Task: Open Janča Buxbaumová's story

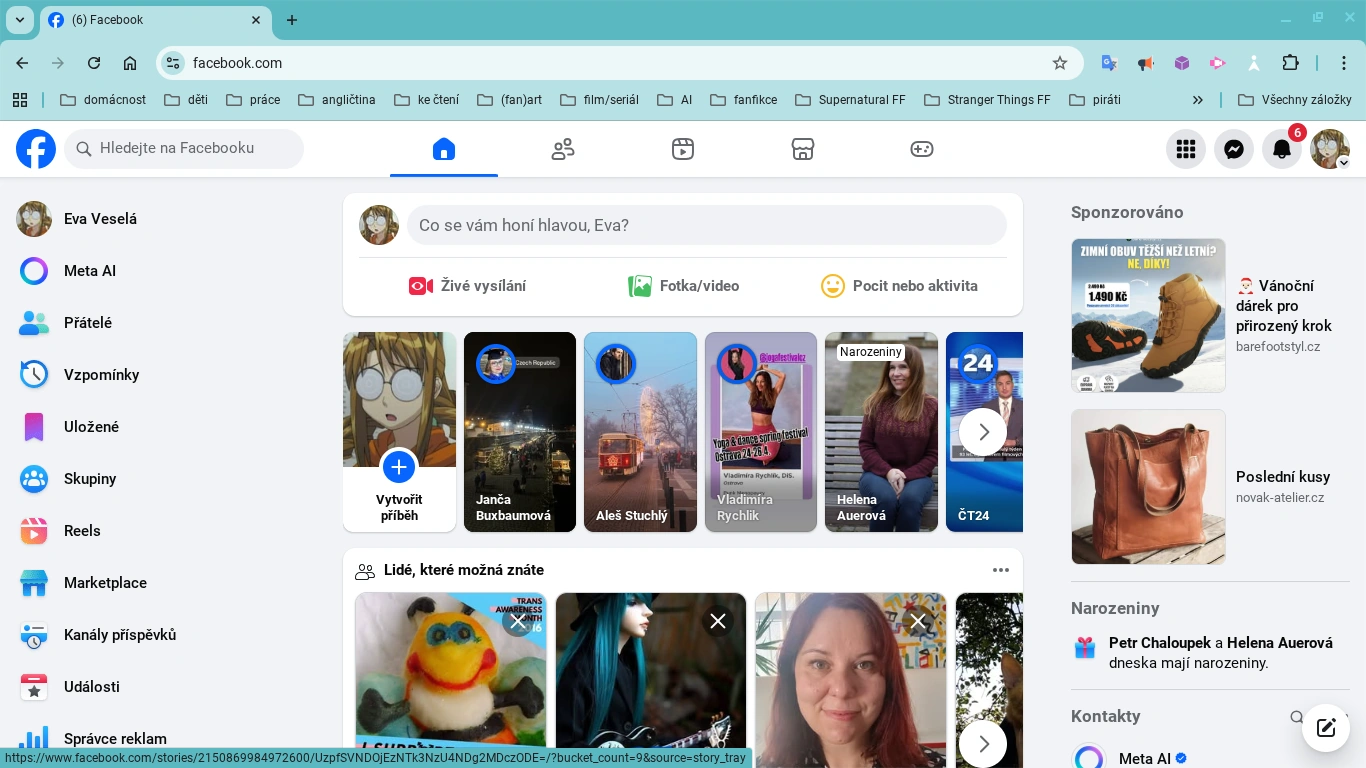Action: click(x=520, y=432)
